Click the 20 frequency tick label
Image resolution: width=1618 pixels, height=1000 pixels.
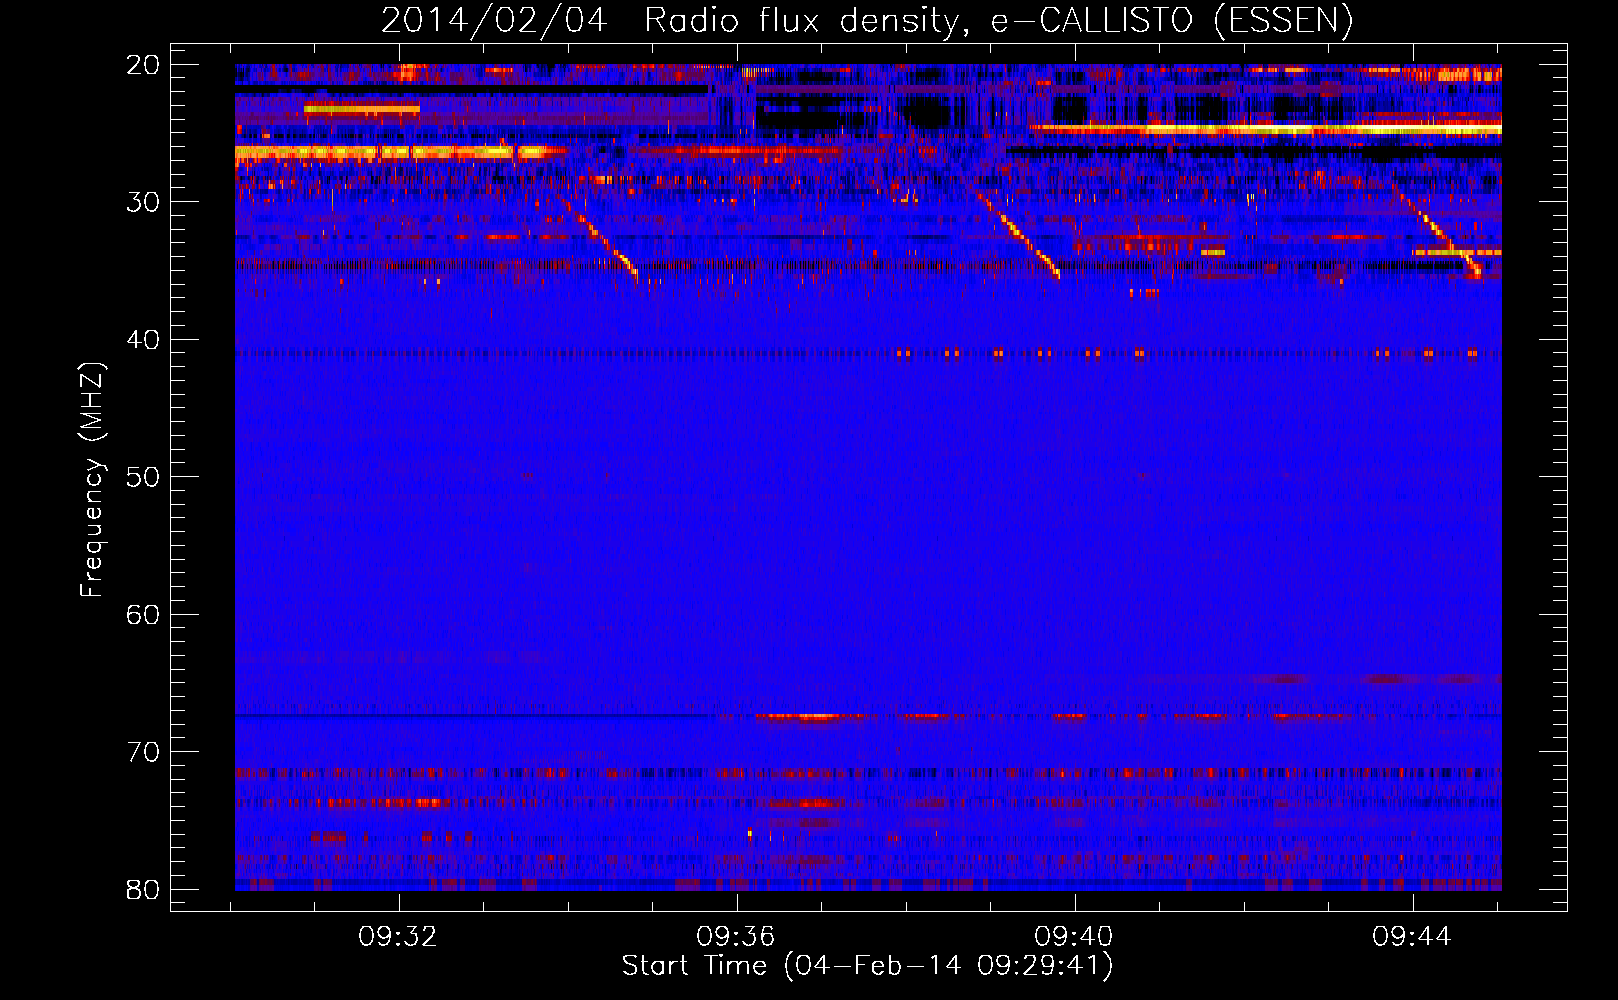(143, 65)
